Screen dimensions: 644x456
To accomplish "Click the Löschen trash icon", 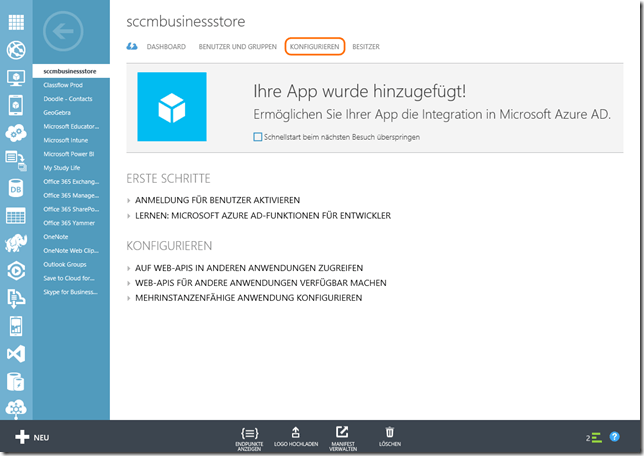I will (x=390, y=432).
